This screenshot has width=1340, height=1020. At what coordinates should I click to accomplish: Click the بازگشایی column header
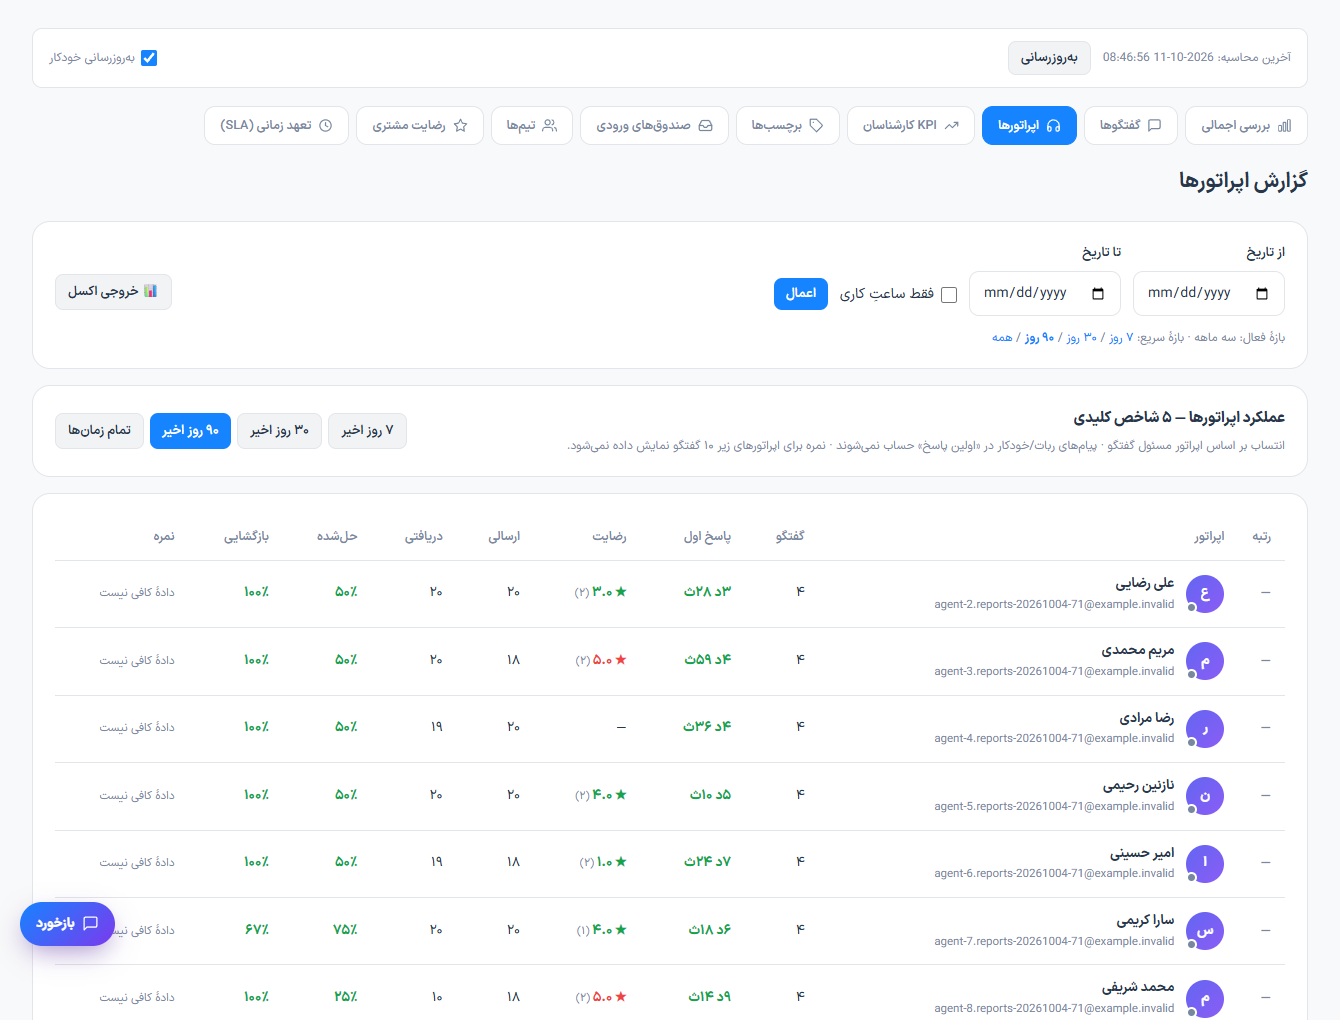click(246, 537)
